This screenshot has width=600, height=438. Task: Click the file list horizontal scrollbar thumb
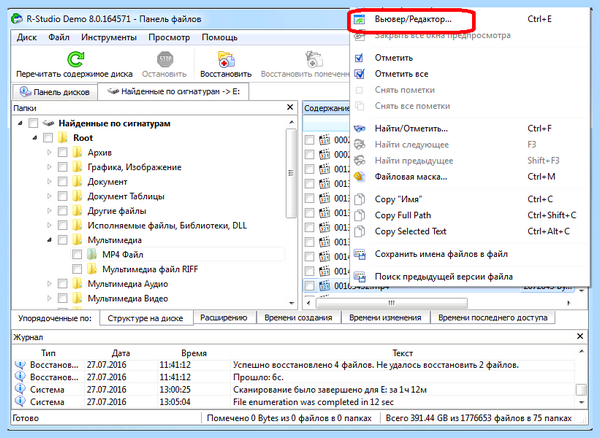coord(391,303)
